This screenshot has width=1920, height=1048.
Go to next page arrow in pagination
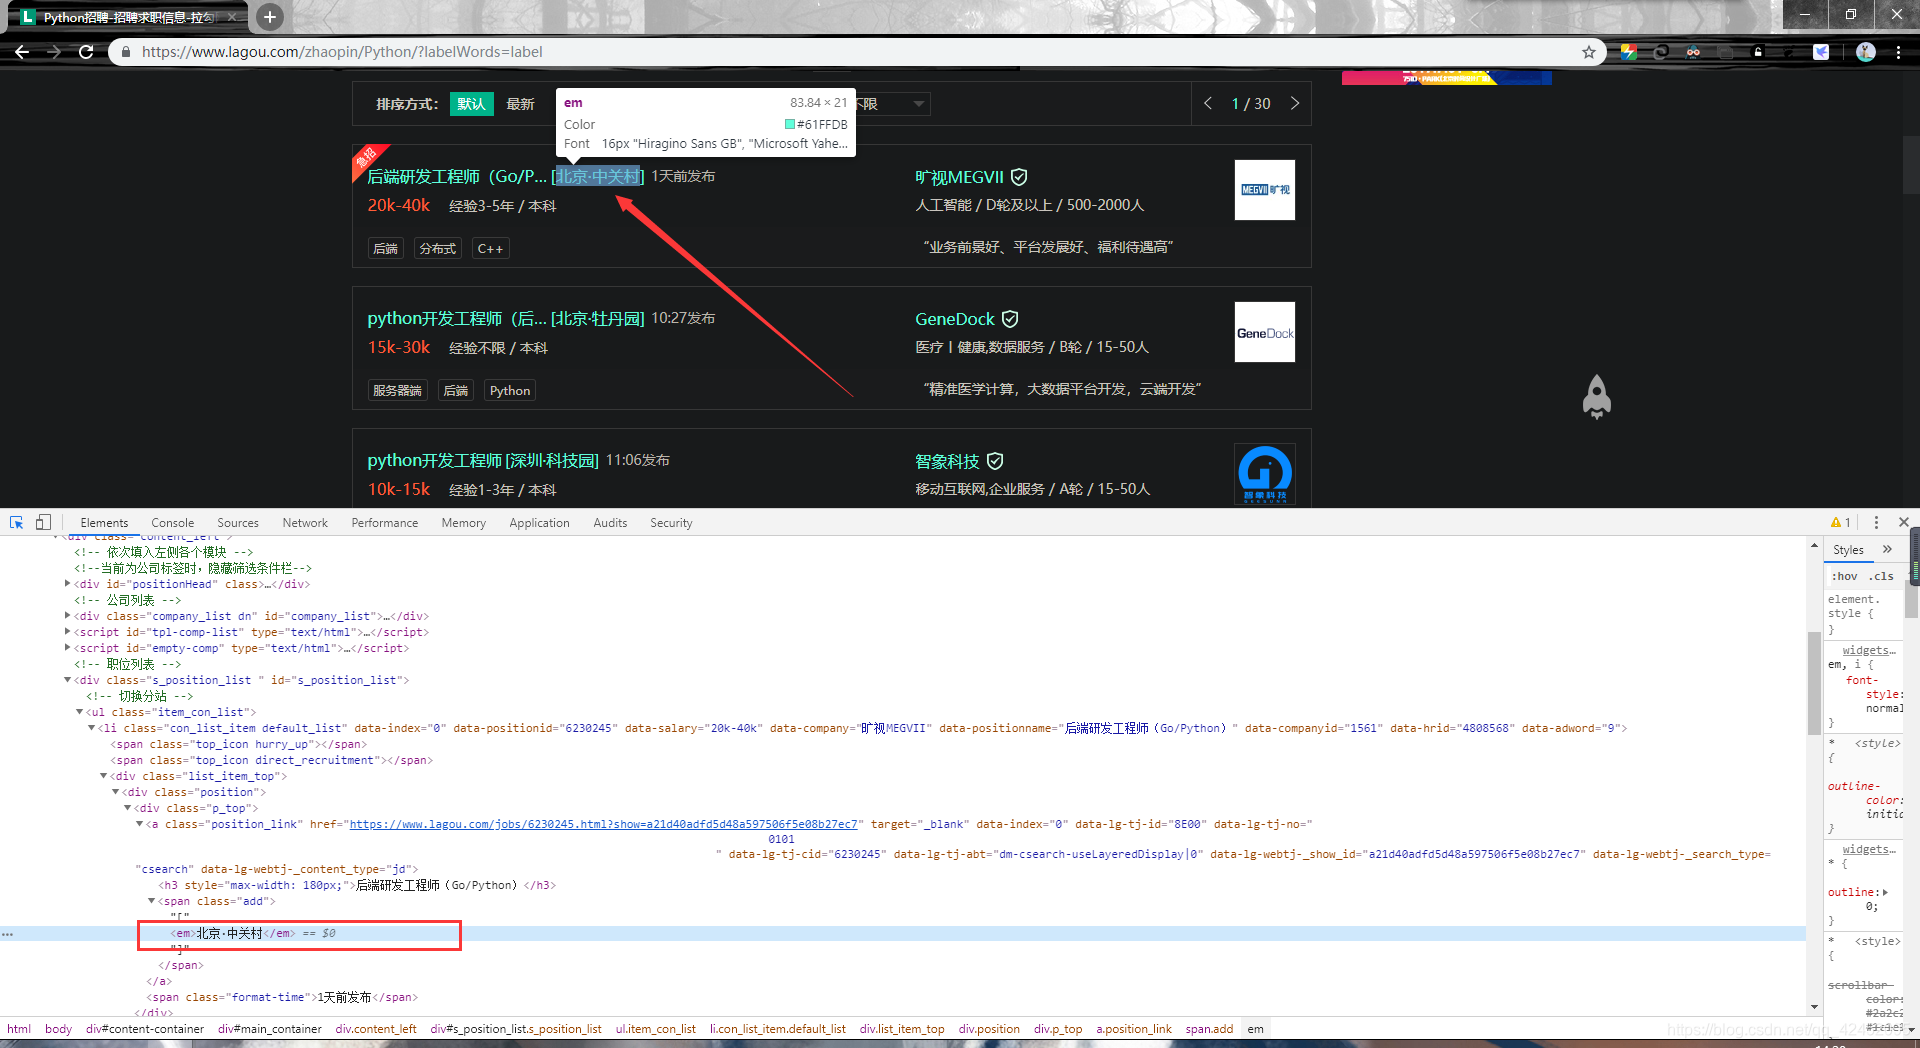tap(1295, 103)
